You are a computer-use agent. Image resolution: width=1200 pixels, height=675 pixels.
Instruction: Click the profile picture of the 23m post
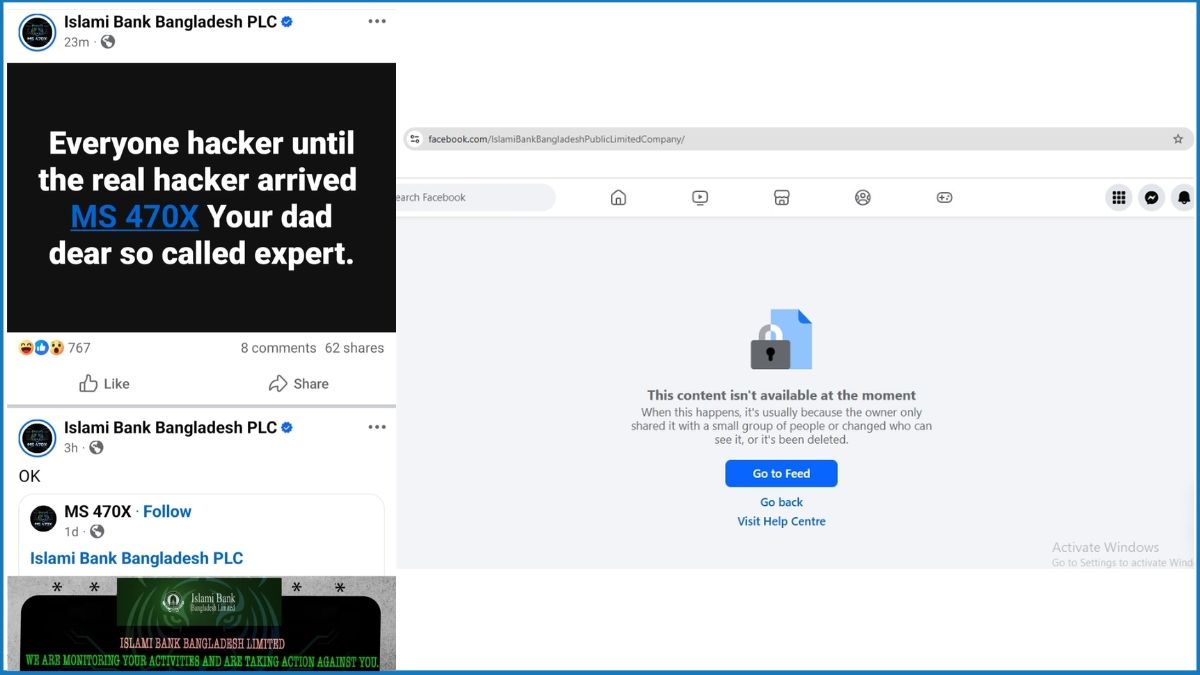[37, 32]
